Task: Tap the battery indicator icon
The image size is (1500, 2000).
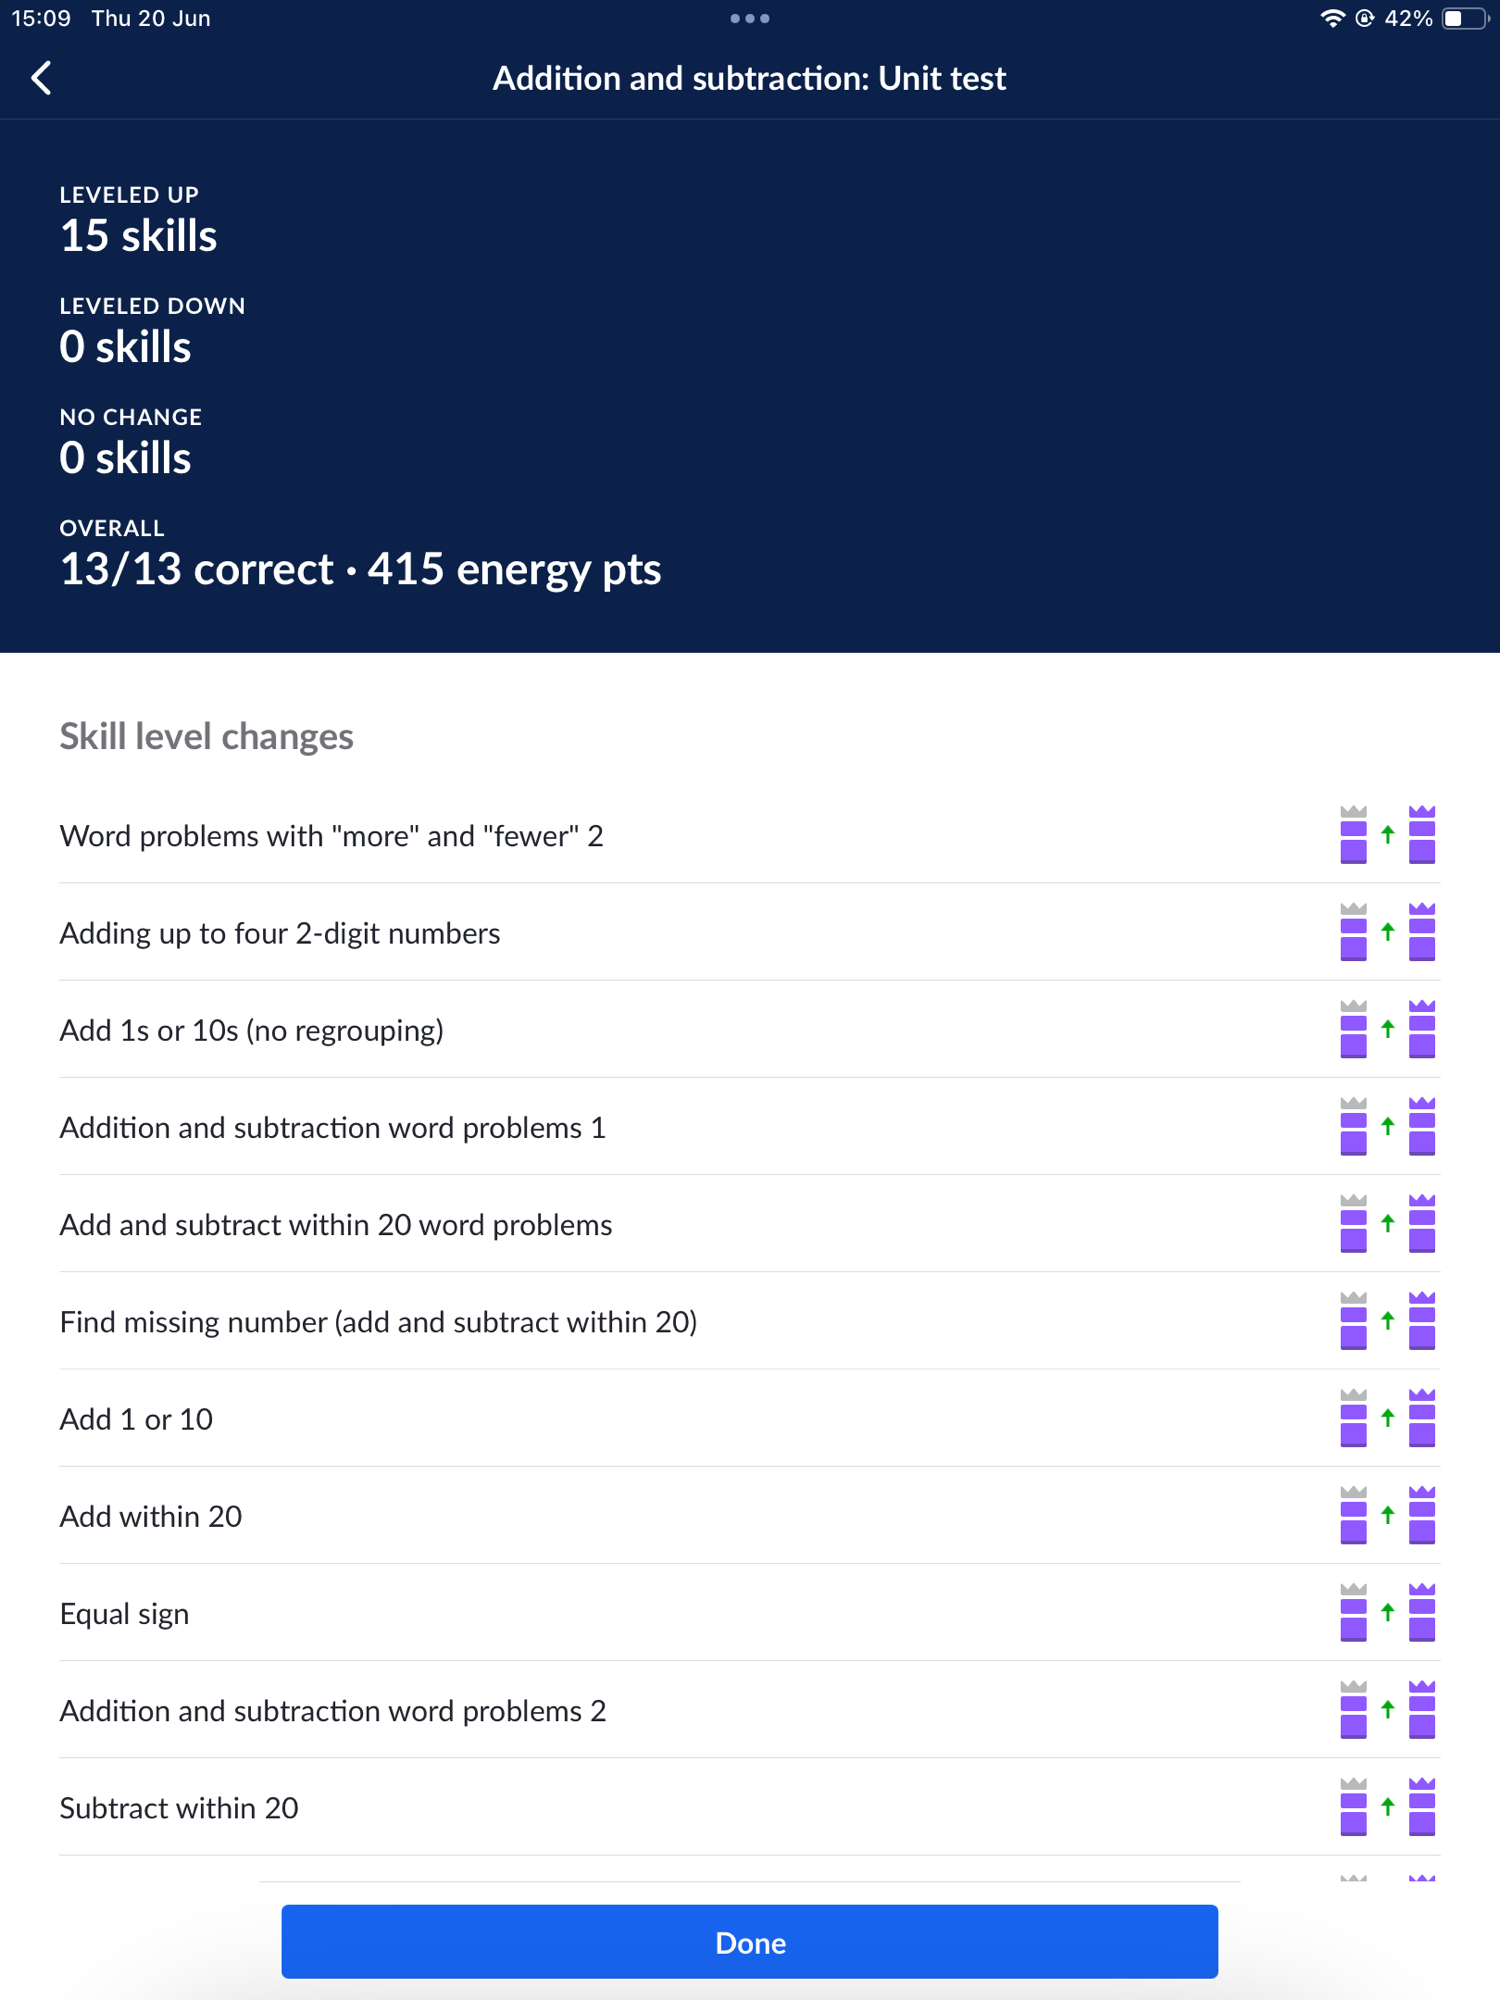Action: [x=1465, y=18]
